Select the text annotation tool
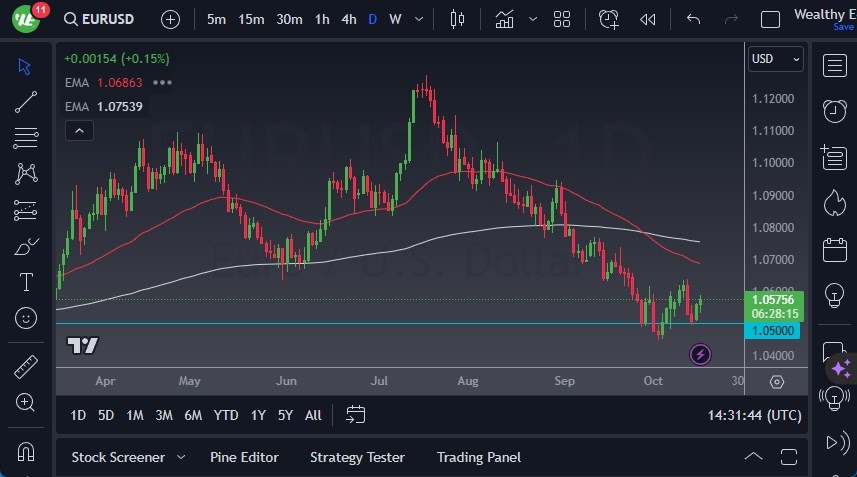 [26, 282]
